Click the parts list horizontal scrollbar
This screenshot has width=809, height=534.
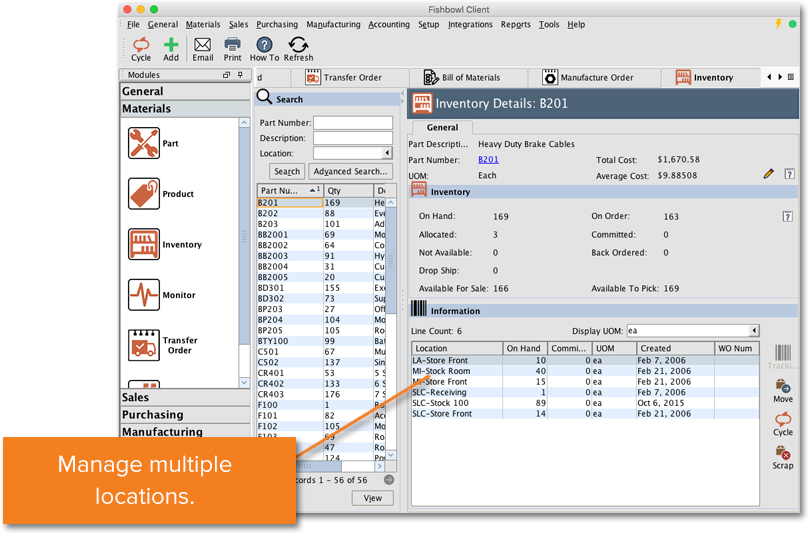(x=320, y=466)
